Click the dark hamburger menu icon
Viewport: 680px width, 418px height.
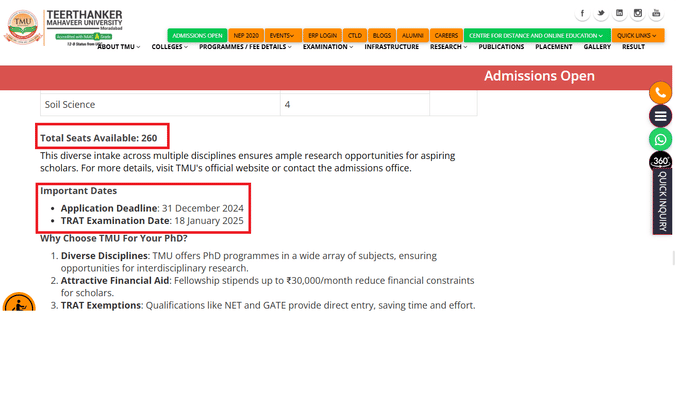pos(660,116)
